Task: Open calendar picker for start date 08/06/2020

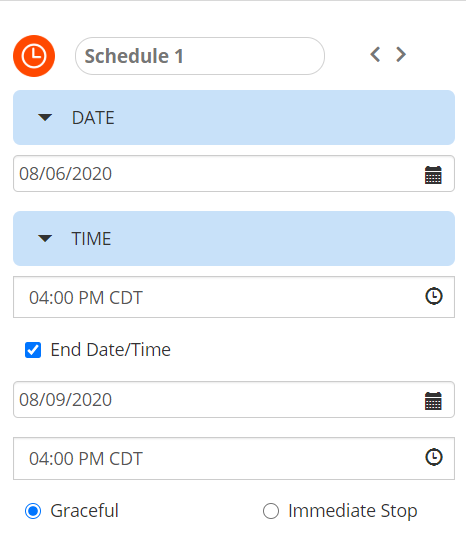Action: coord(433,174)
